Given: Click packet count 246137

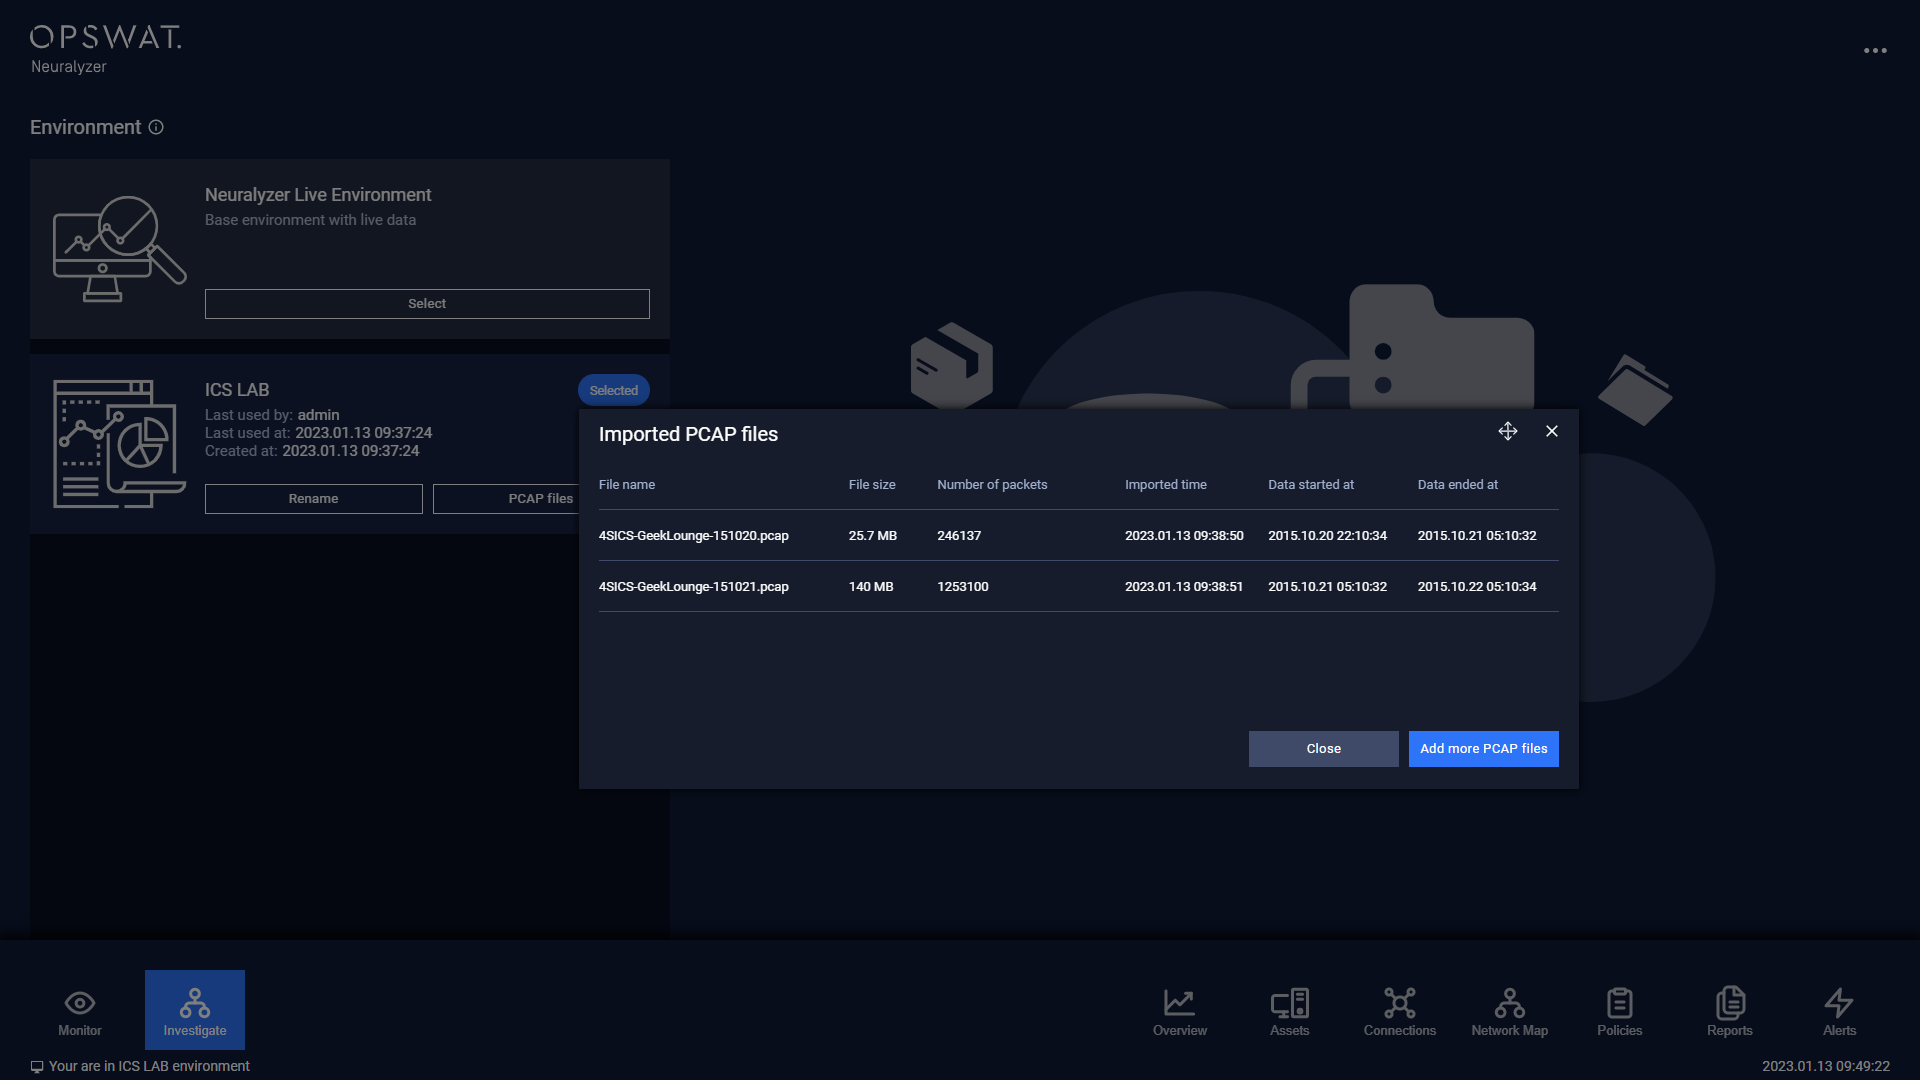Looking at the screenshot, I should [x=959, y=536].
